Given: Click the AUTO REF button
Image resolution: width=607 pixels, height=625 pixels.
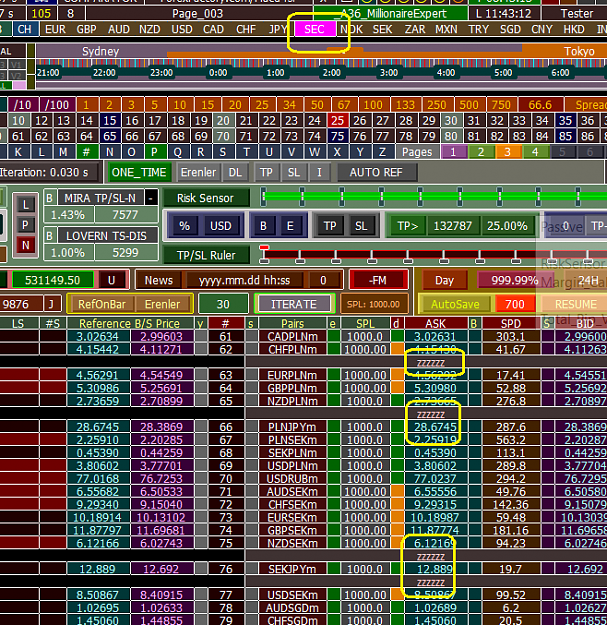Looking at the screenshot, I should click(x=377, y=173).
